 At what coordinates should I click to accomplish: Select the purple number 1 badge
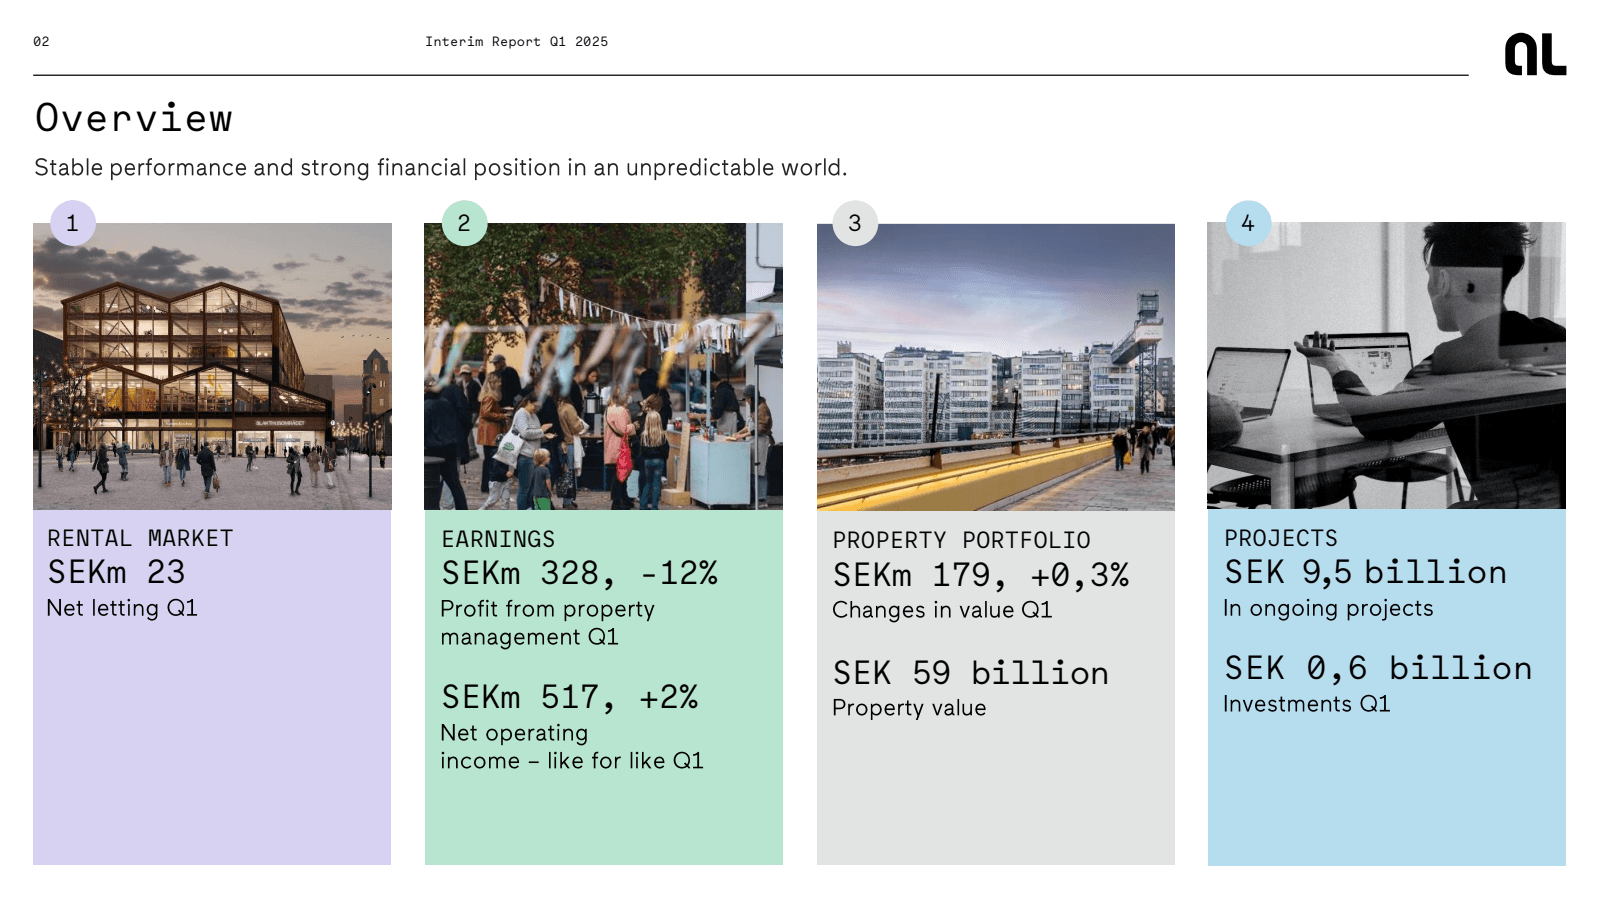point(72,223)
